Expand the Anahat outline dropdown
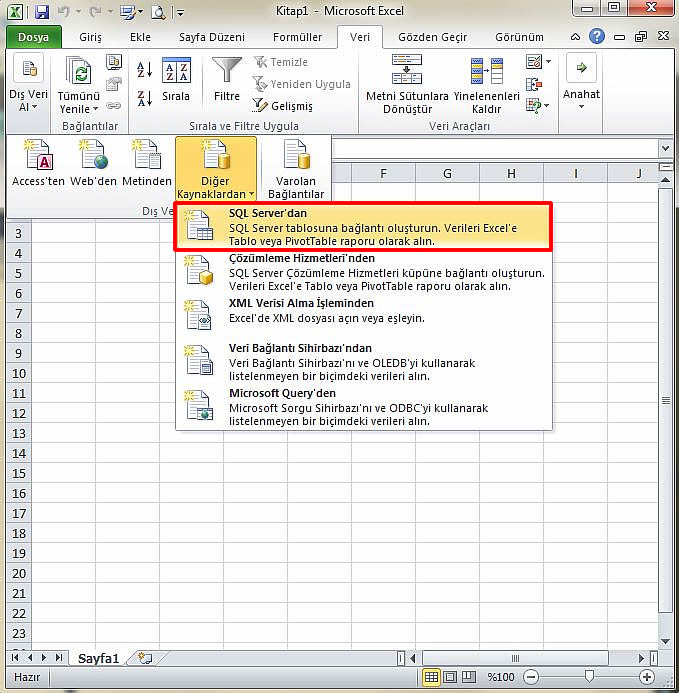The height and width of the screenshot is (693, 679). (581, 106)
